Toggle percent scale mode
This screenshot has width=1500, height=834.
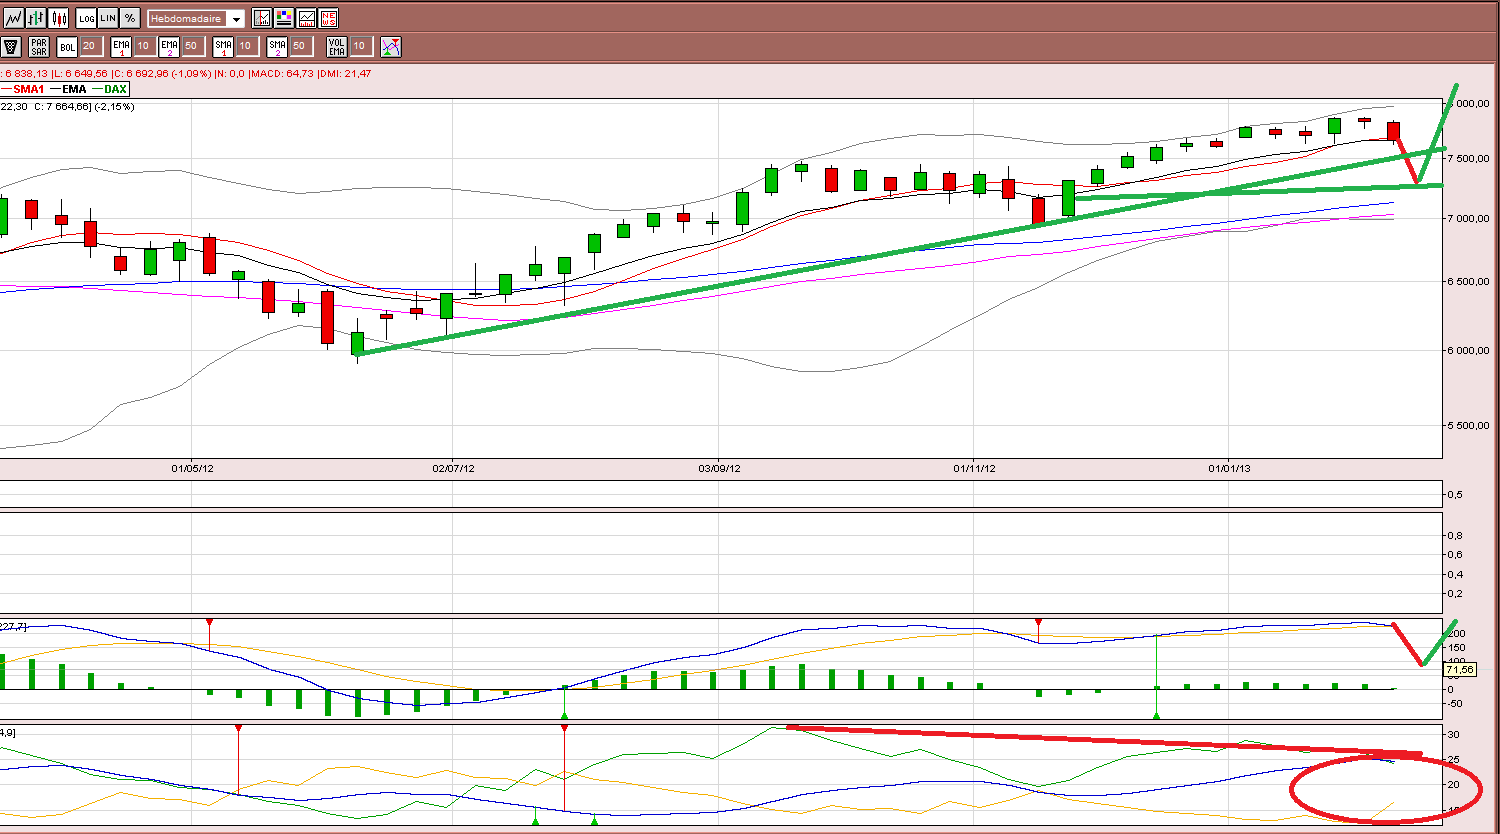coord(130,18)
